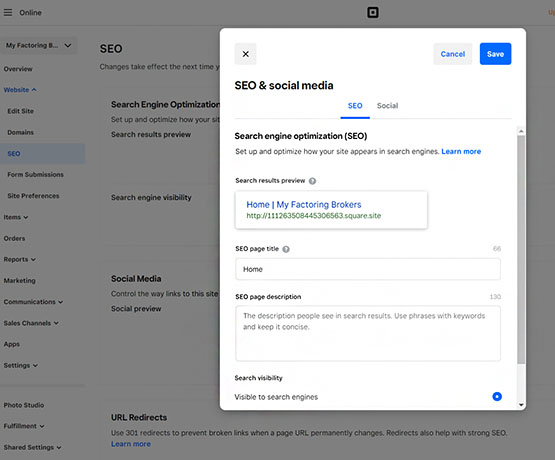Collapse the Website sidebar section
This screenshot has width=555, height=460.
pyautogui.click(x=20, y=90)
